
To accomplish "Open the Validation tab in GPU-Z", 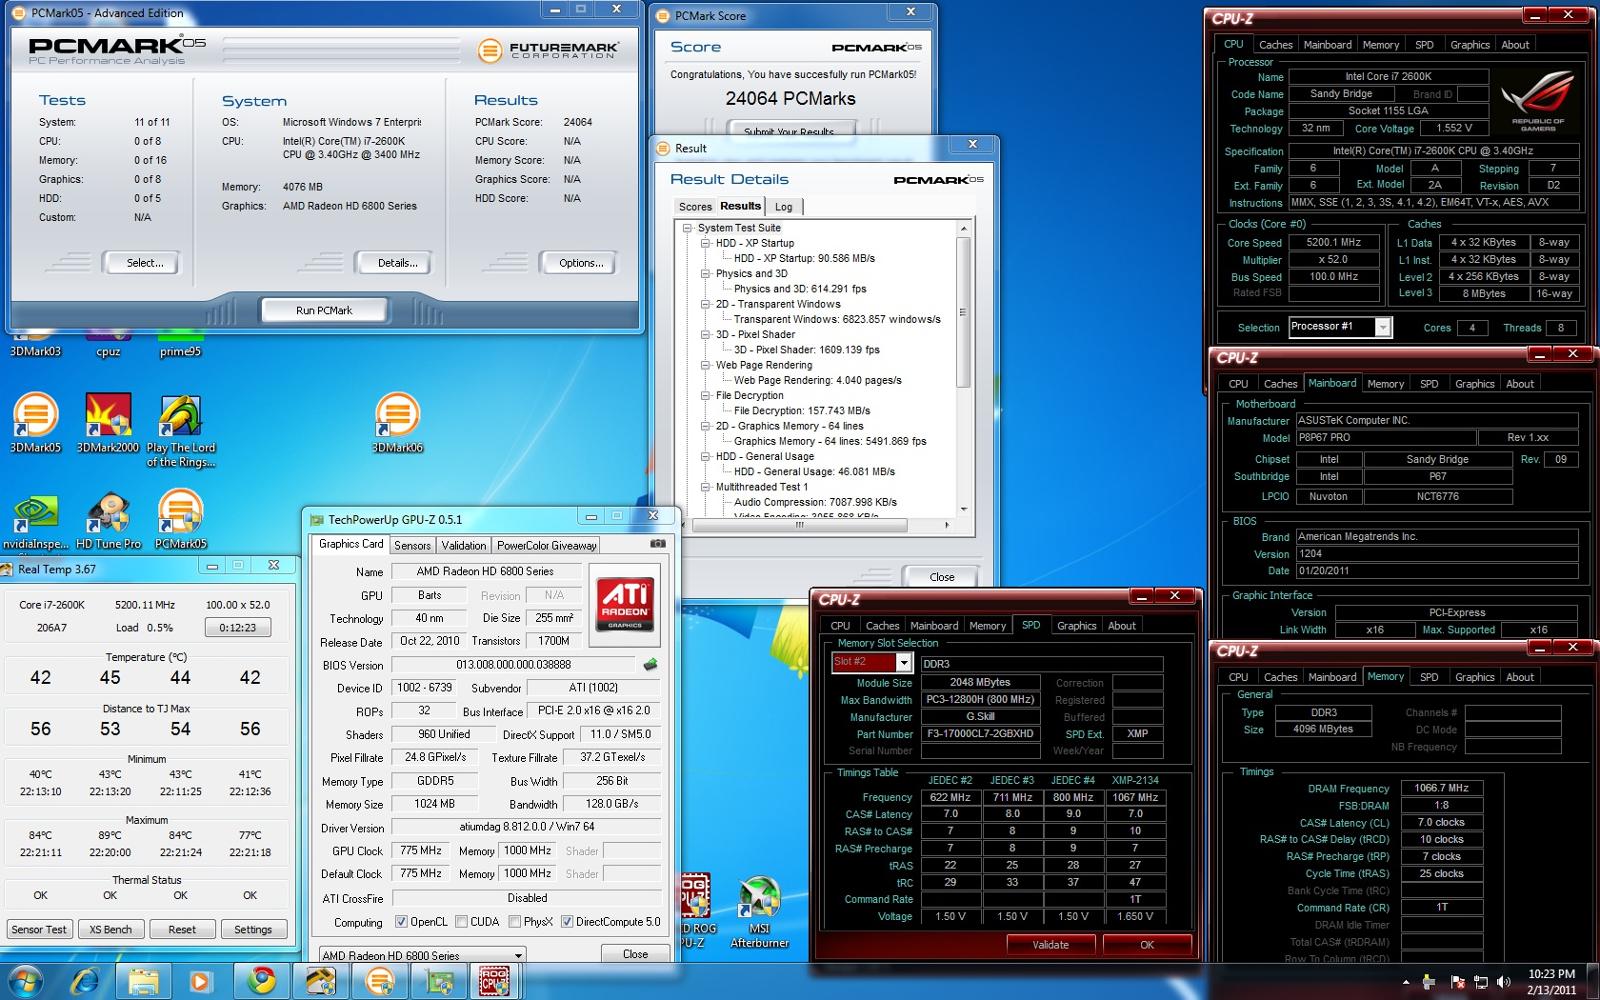I will coord(464,545).
